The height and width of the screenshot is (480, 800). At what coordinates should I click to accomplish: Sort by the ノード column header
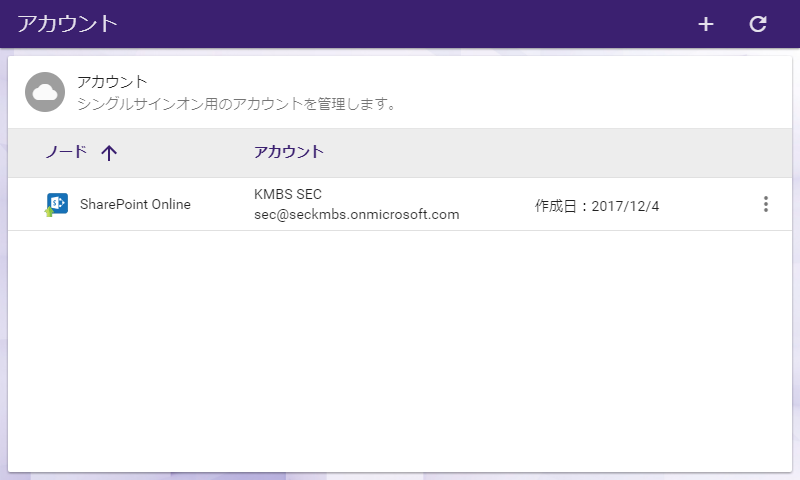[66, 152]
